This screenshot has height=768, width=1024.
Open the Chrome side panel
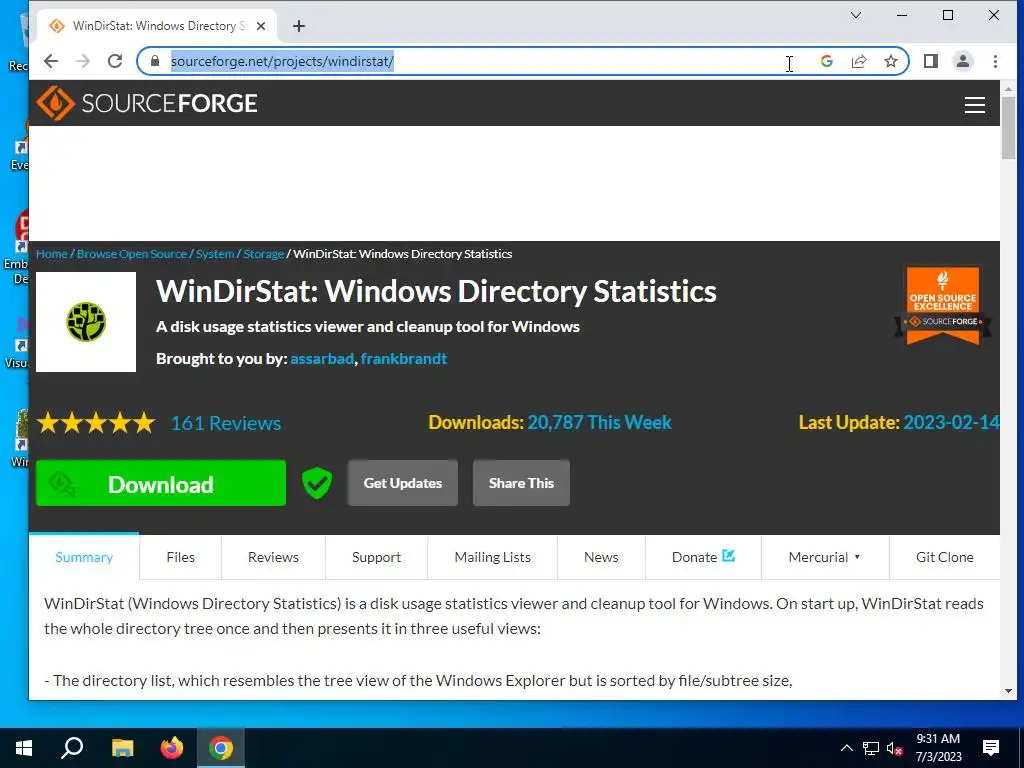tap(931, 61)
